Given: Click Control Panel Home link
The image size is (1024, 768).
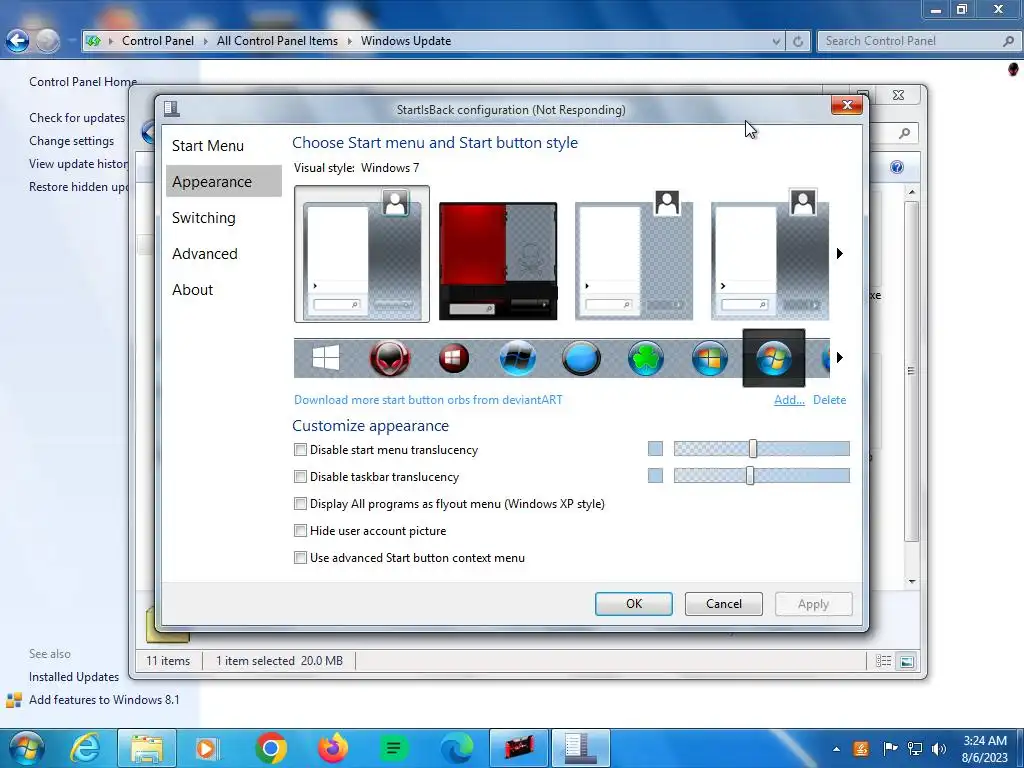Looking at the screenshot, I should click(83, 82).
